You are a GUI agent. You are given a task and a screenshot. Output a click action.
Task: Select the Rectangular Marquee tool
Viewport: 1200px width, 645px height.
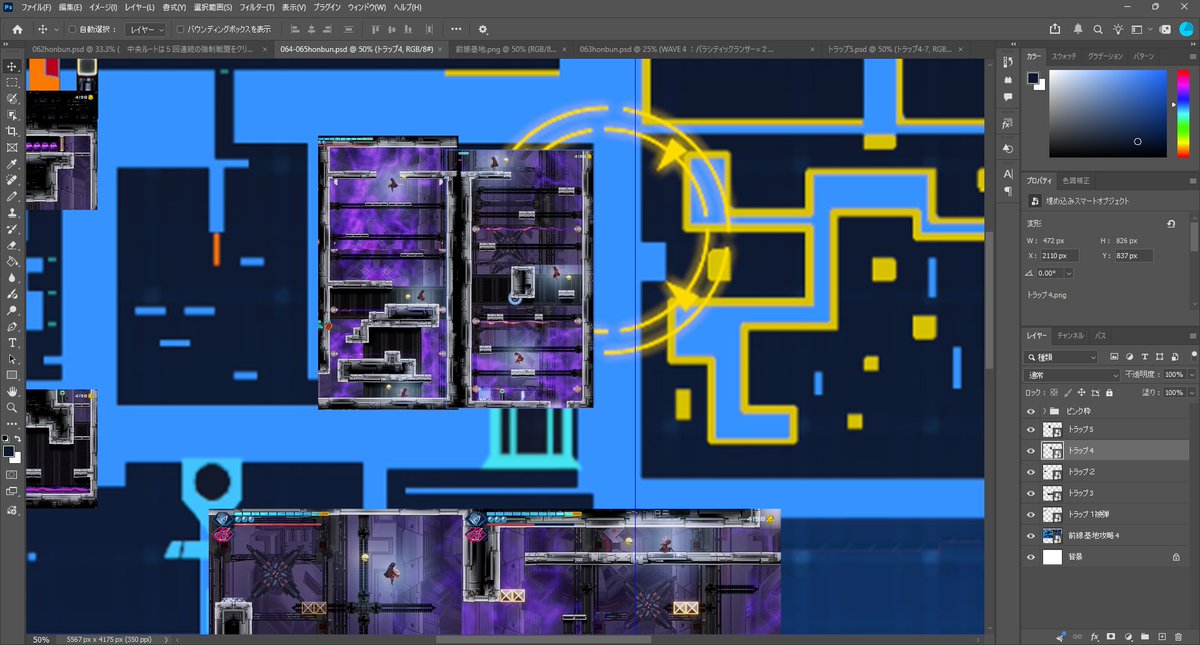(x=12, y=82)
